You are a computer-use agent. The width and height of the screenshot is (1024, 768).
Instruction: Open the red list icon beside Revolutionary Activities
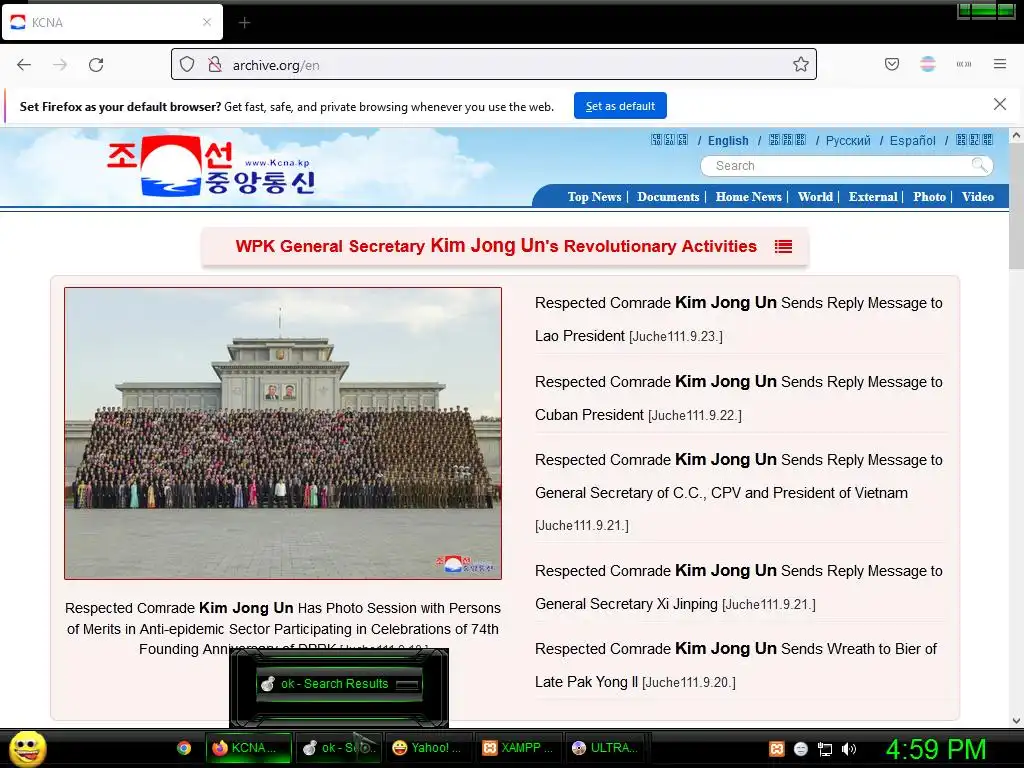click(783, 246)
